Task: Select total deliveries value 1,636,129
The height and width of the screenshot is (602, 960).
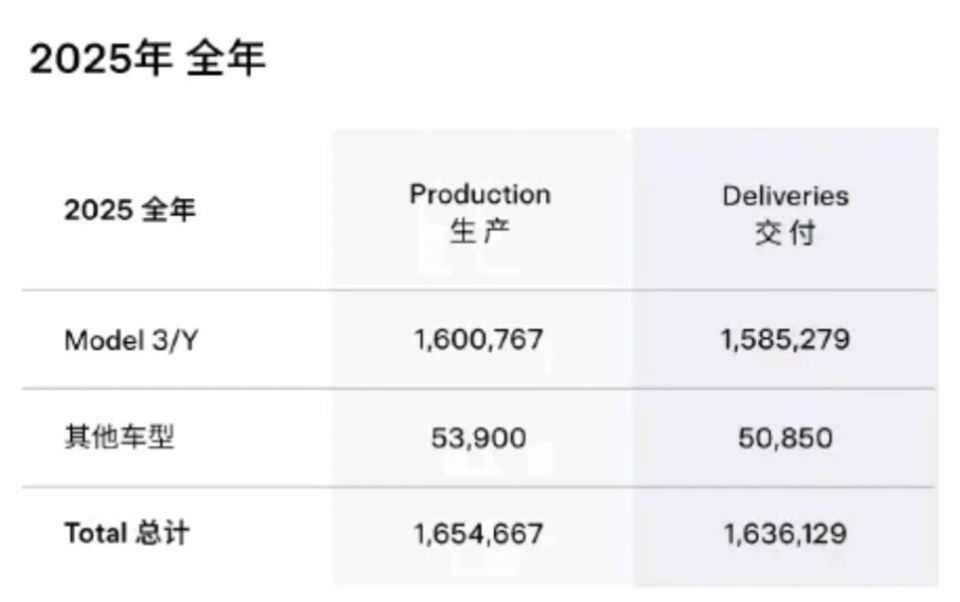Action: coord(785,533)
